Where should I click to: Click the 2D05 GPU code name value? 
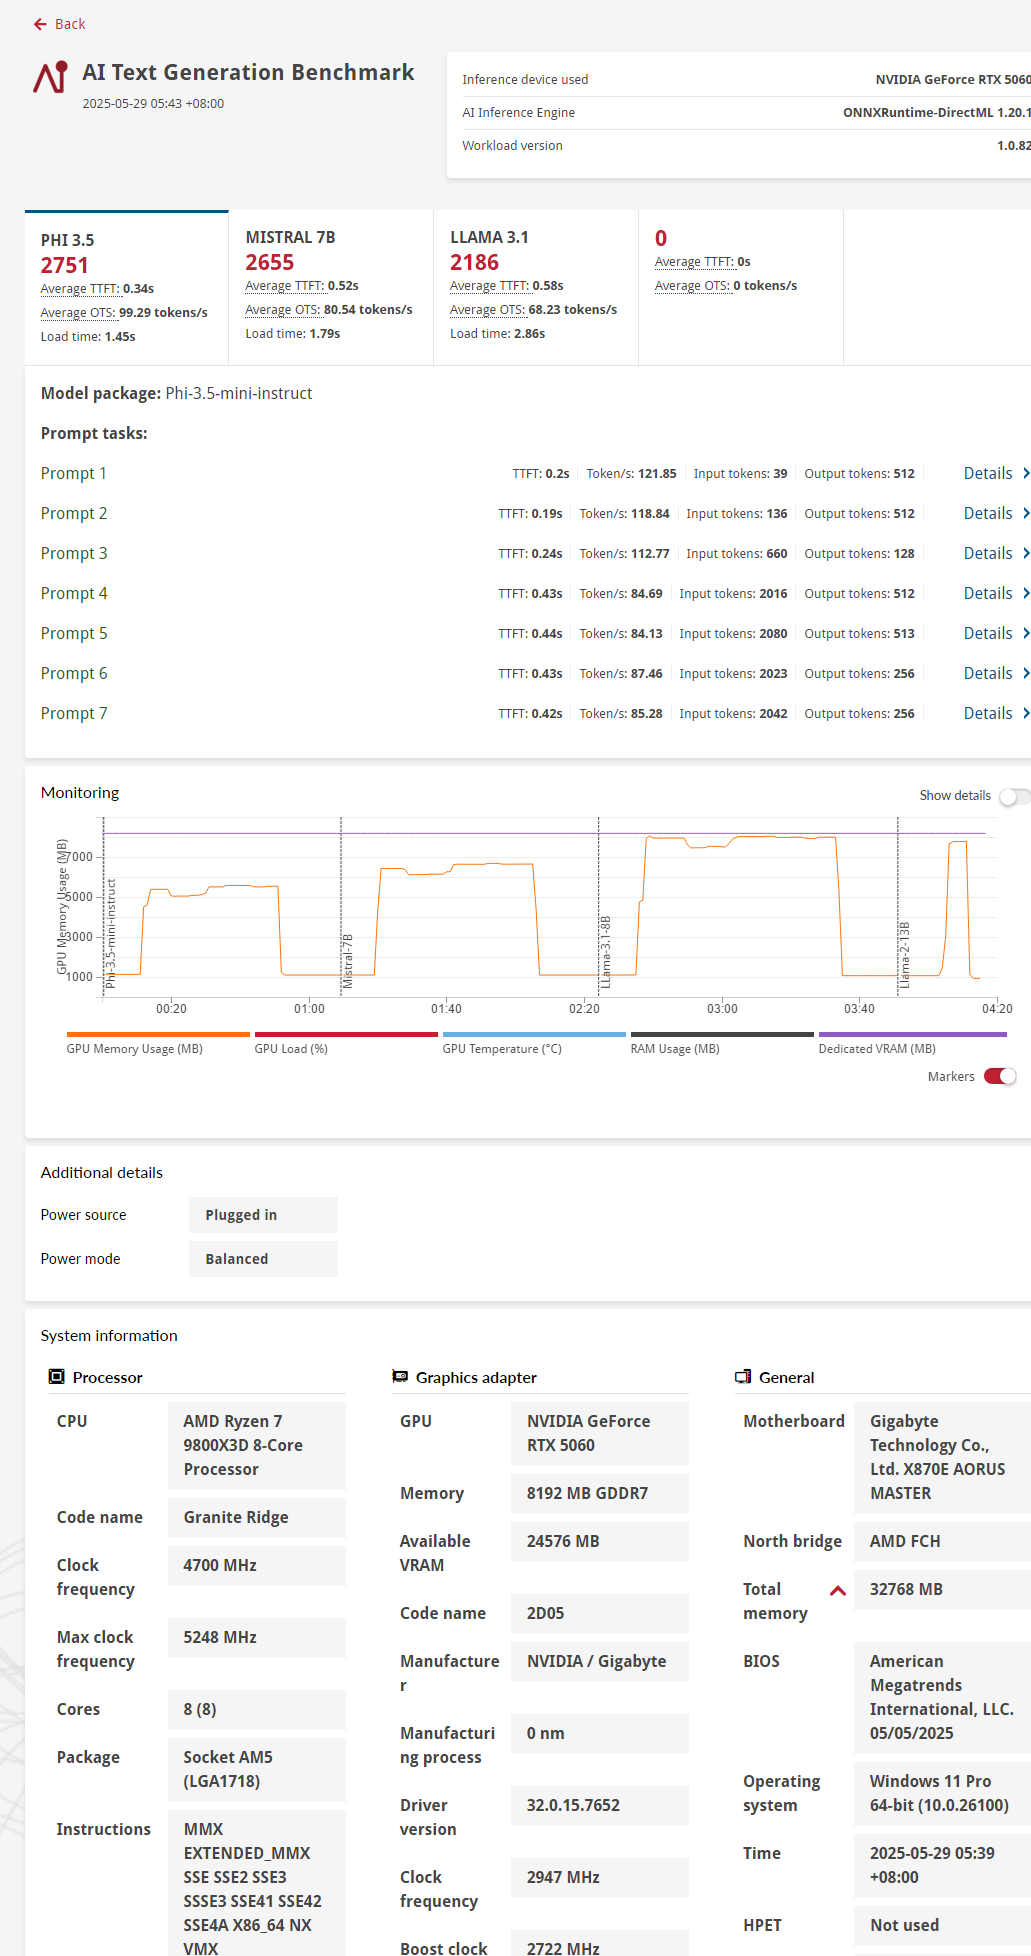click(599, 1613)
